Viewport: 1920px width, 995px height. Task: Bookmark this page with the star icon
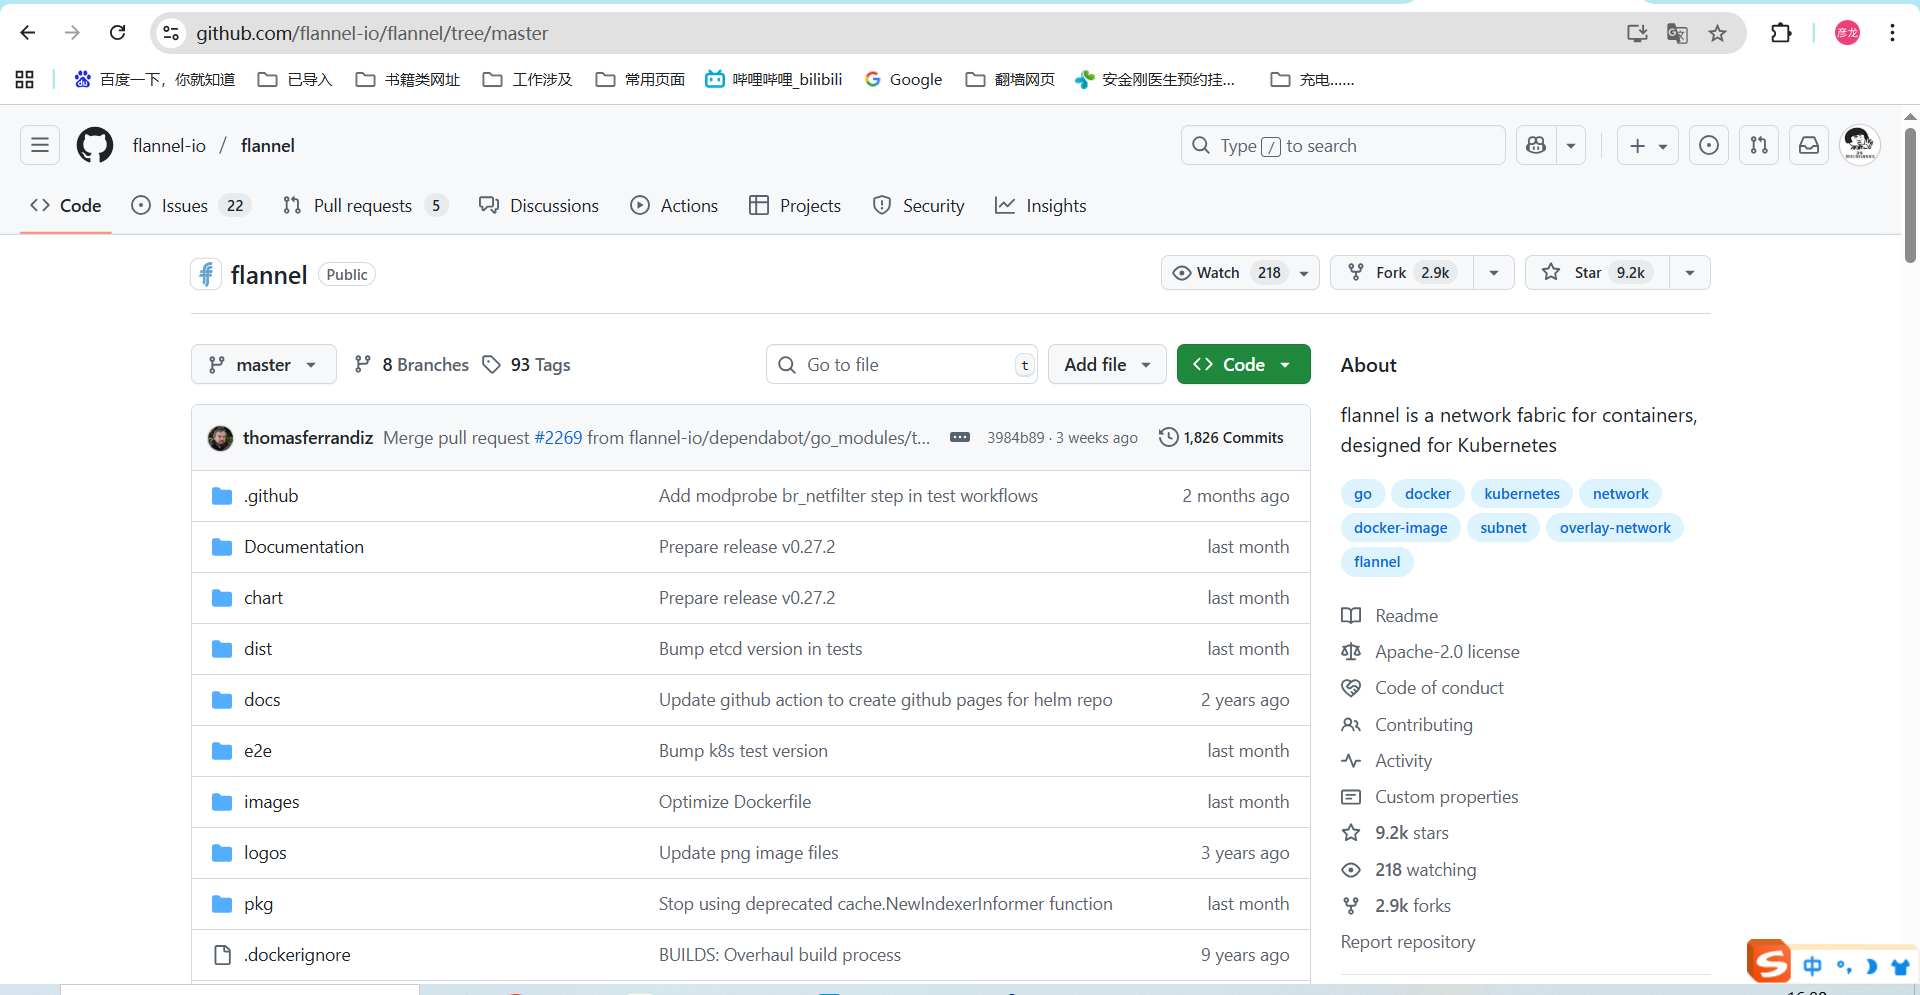click(x=1717, y=33)
